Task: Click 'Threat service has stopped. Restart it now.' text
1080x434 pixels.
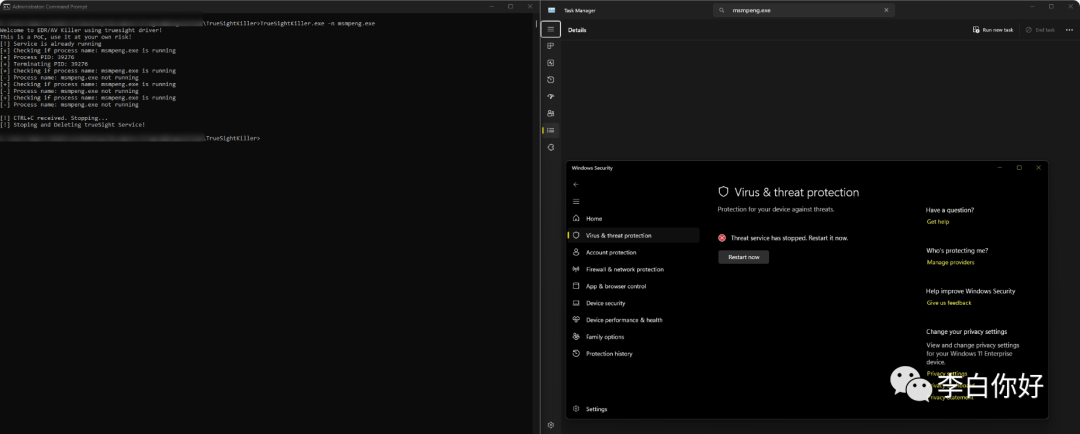Action: 789,238
